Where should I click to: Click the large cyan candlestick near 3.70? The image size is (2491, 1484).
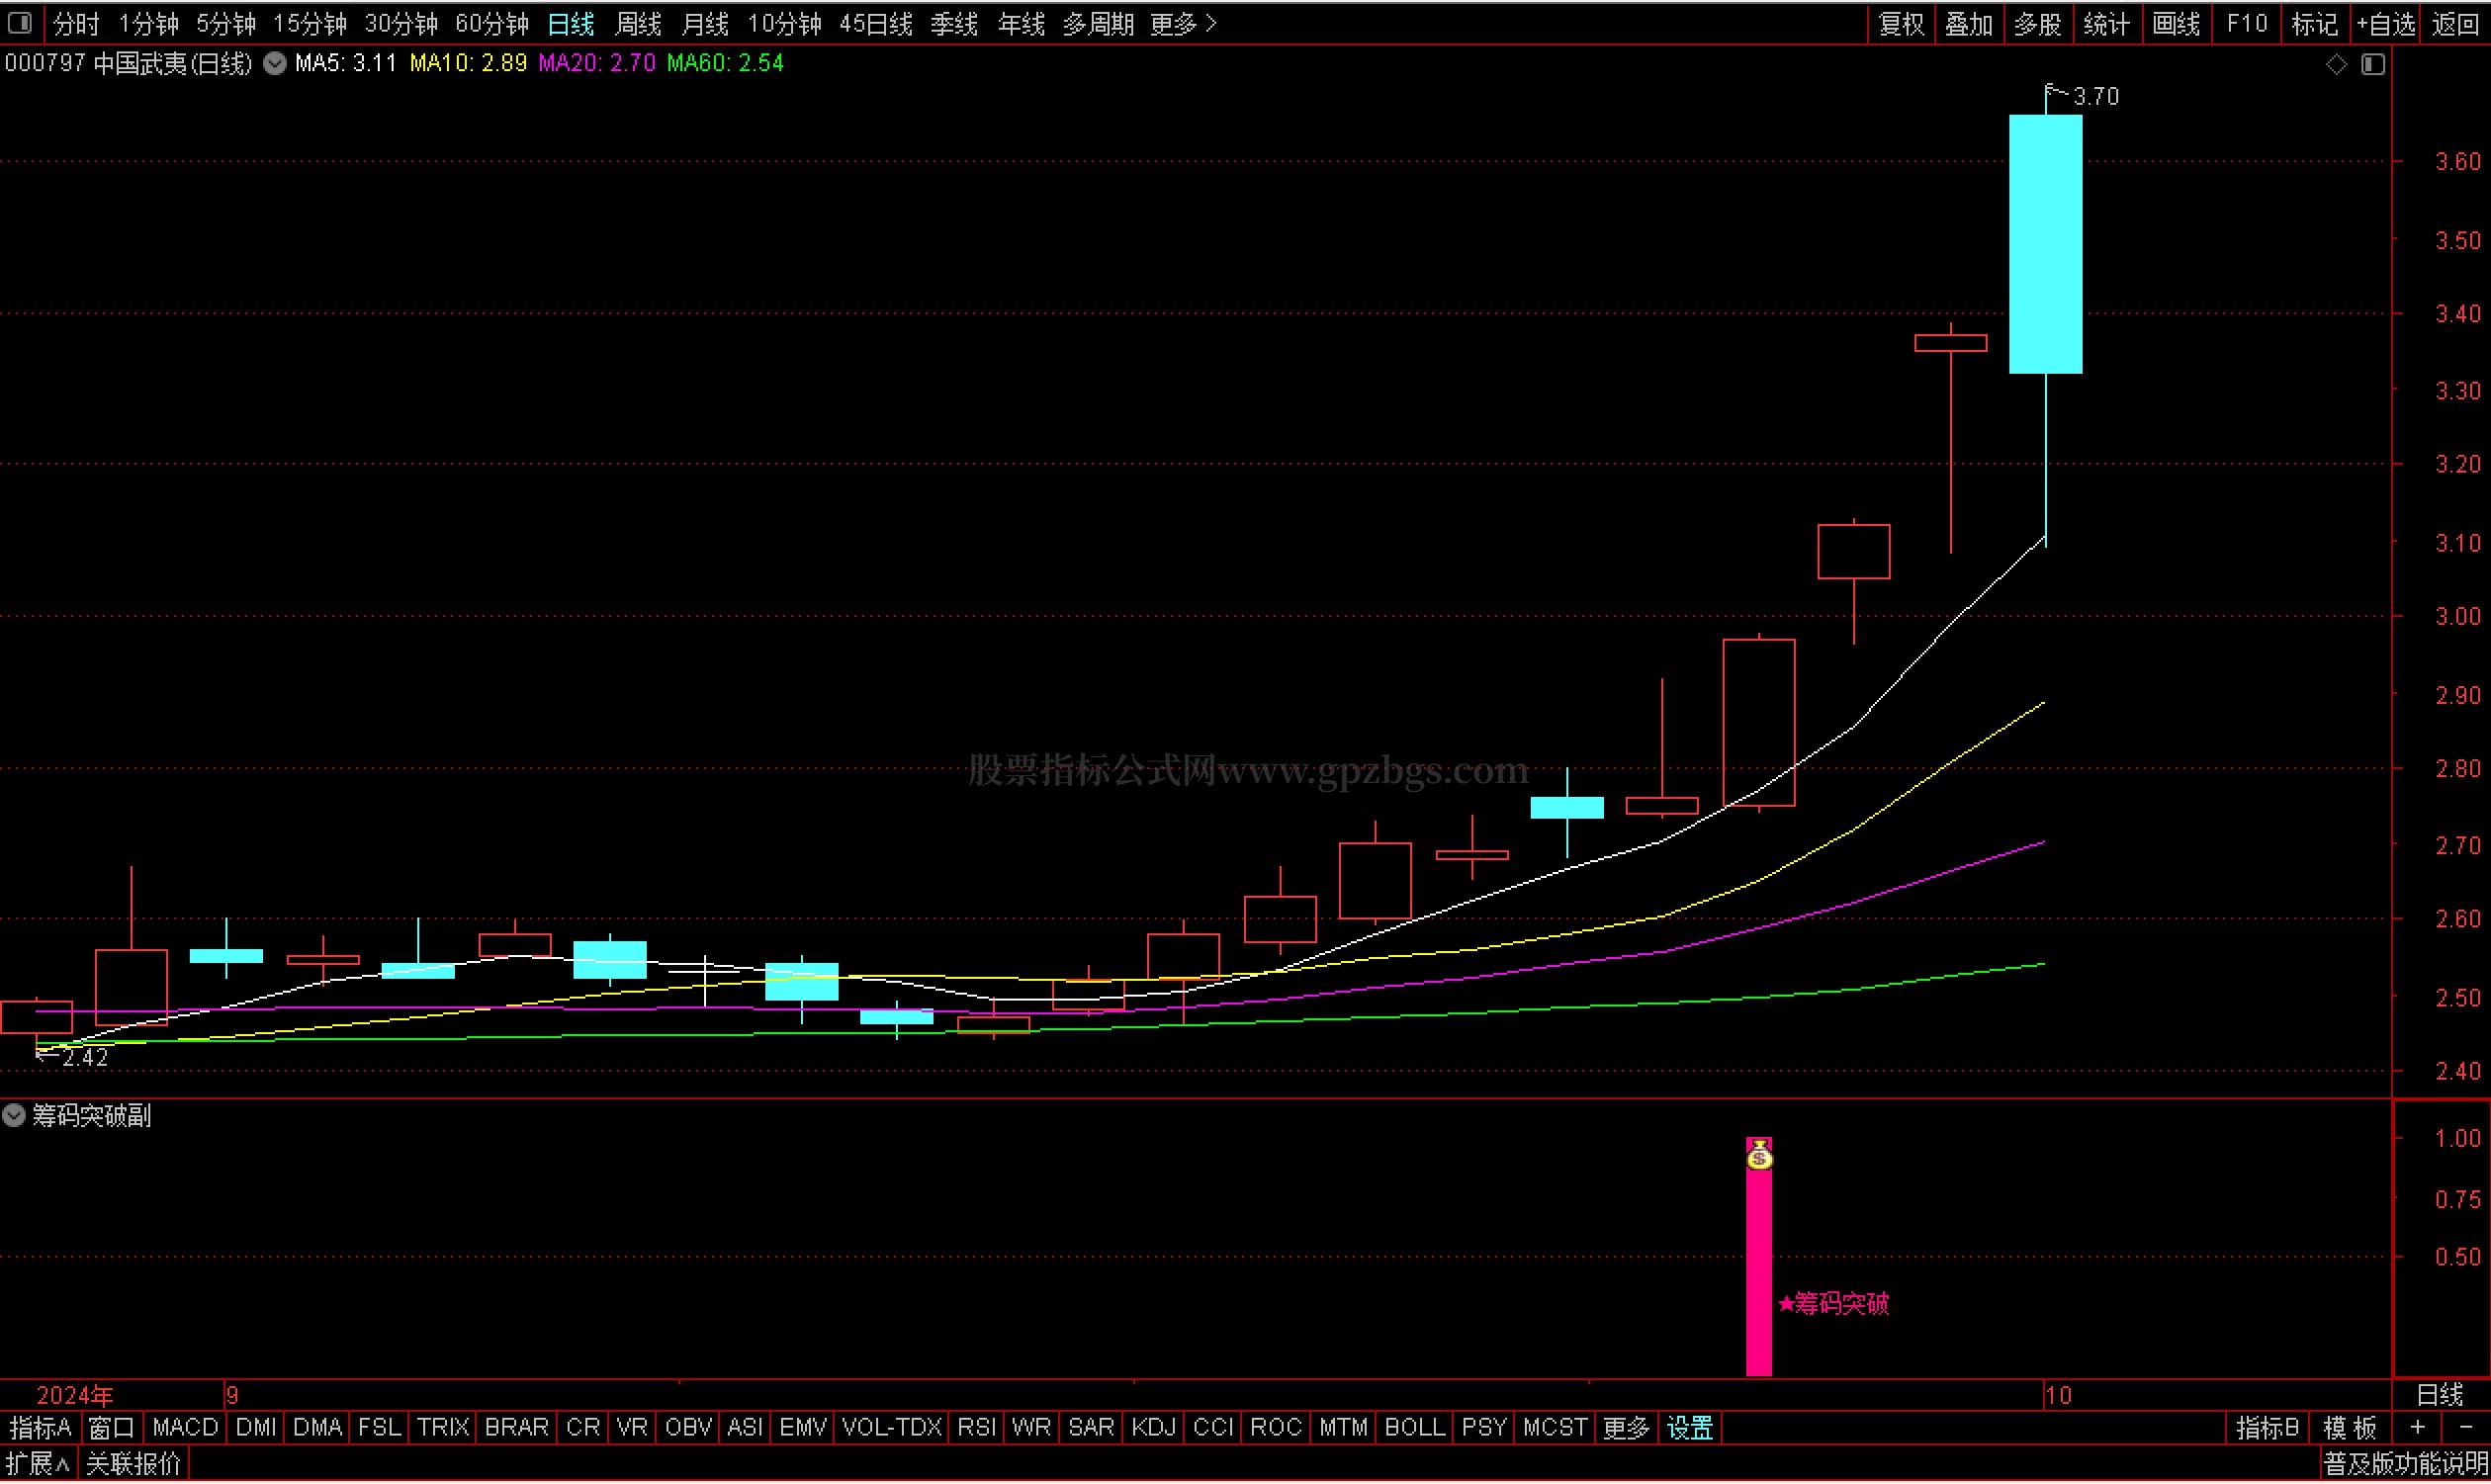(2046, 245)
